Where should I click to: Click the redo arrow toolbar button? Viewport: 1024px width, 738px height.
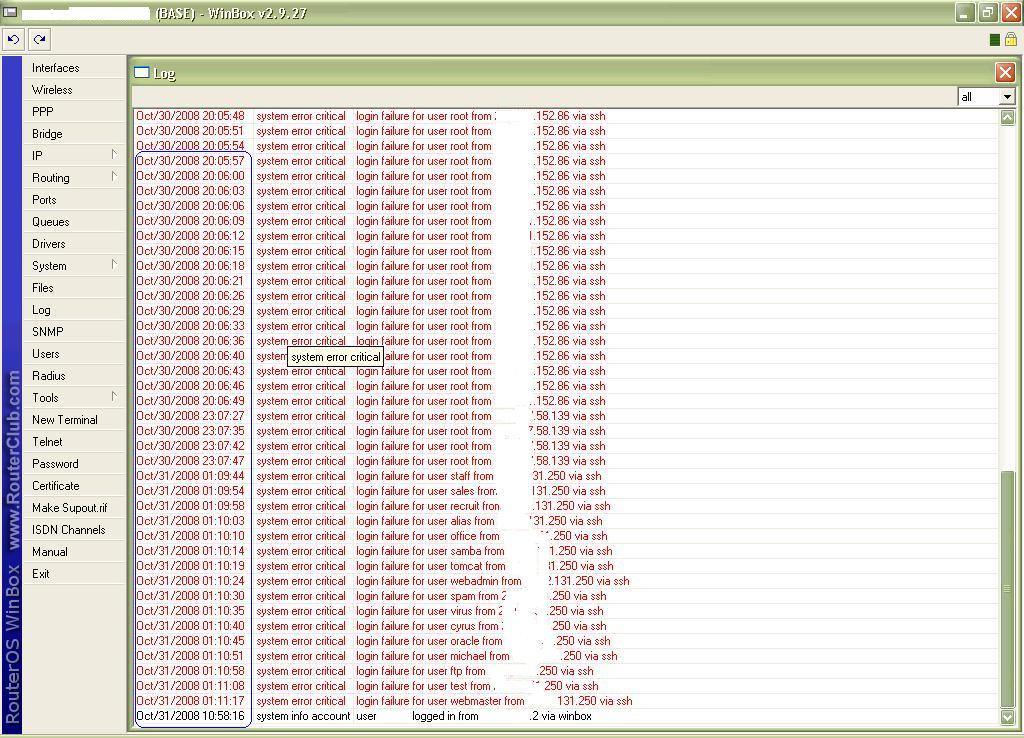[40, 40]
